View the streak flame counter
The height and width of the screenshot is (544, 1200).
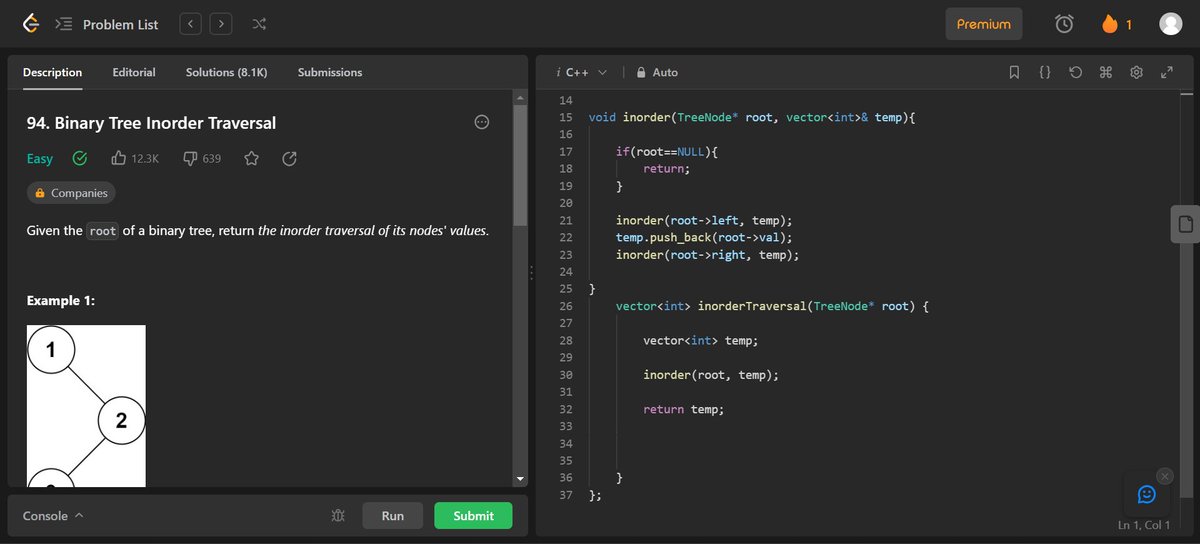1116,24
